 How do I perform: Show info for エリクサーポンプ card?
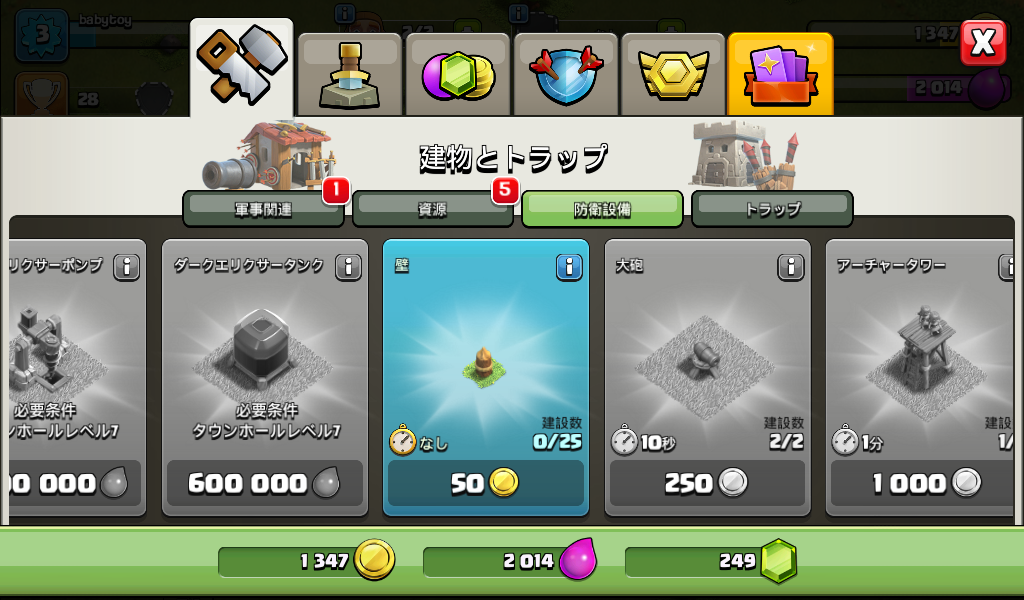tap(127, 267)
